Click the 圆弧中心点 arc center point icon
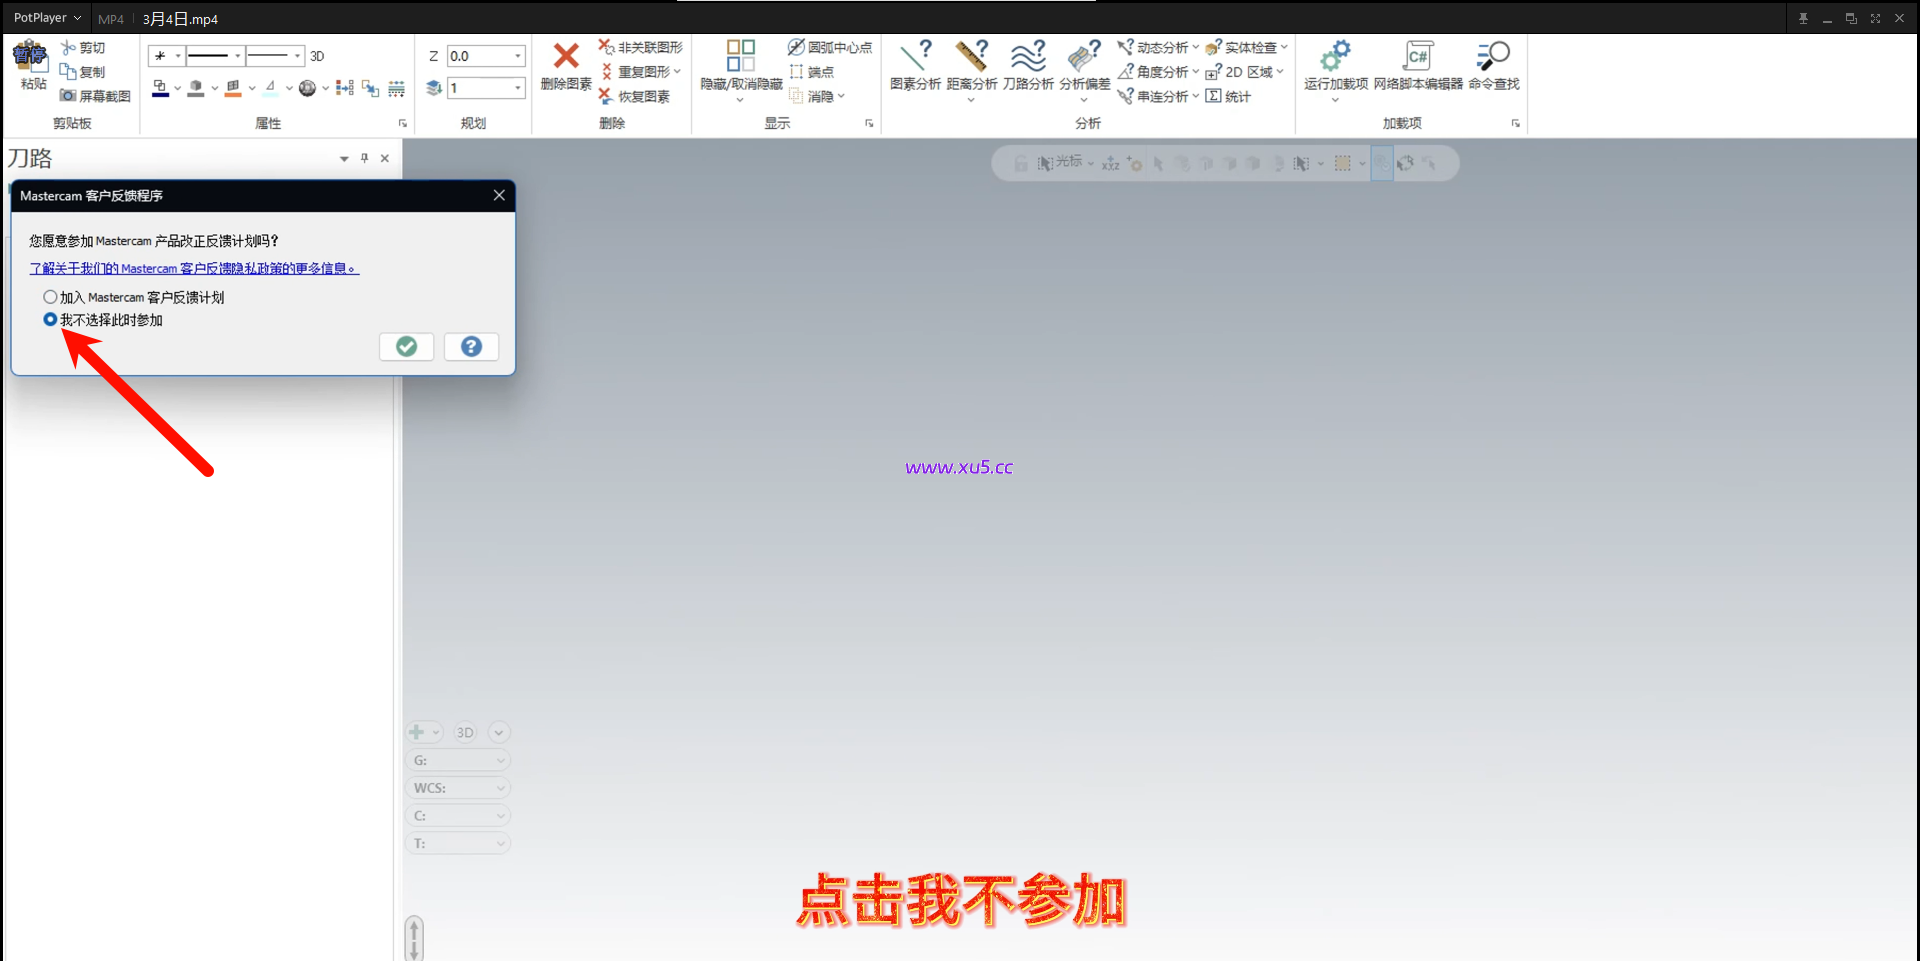1920x961 pixels. 831,46
